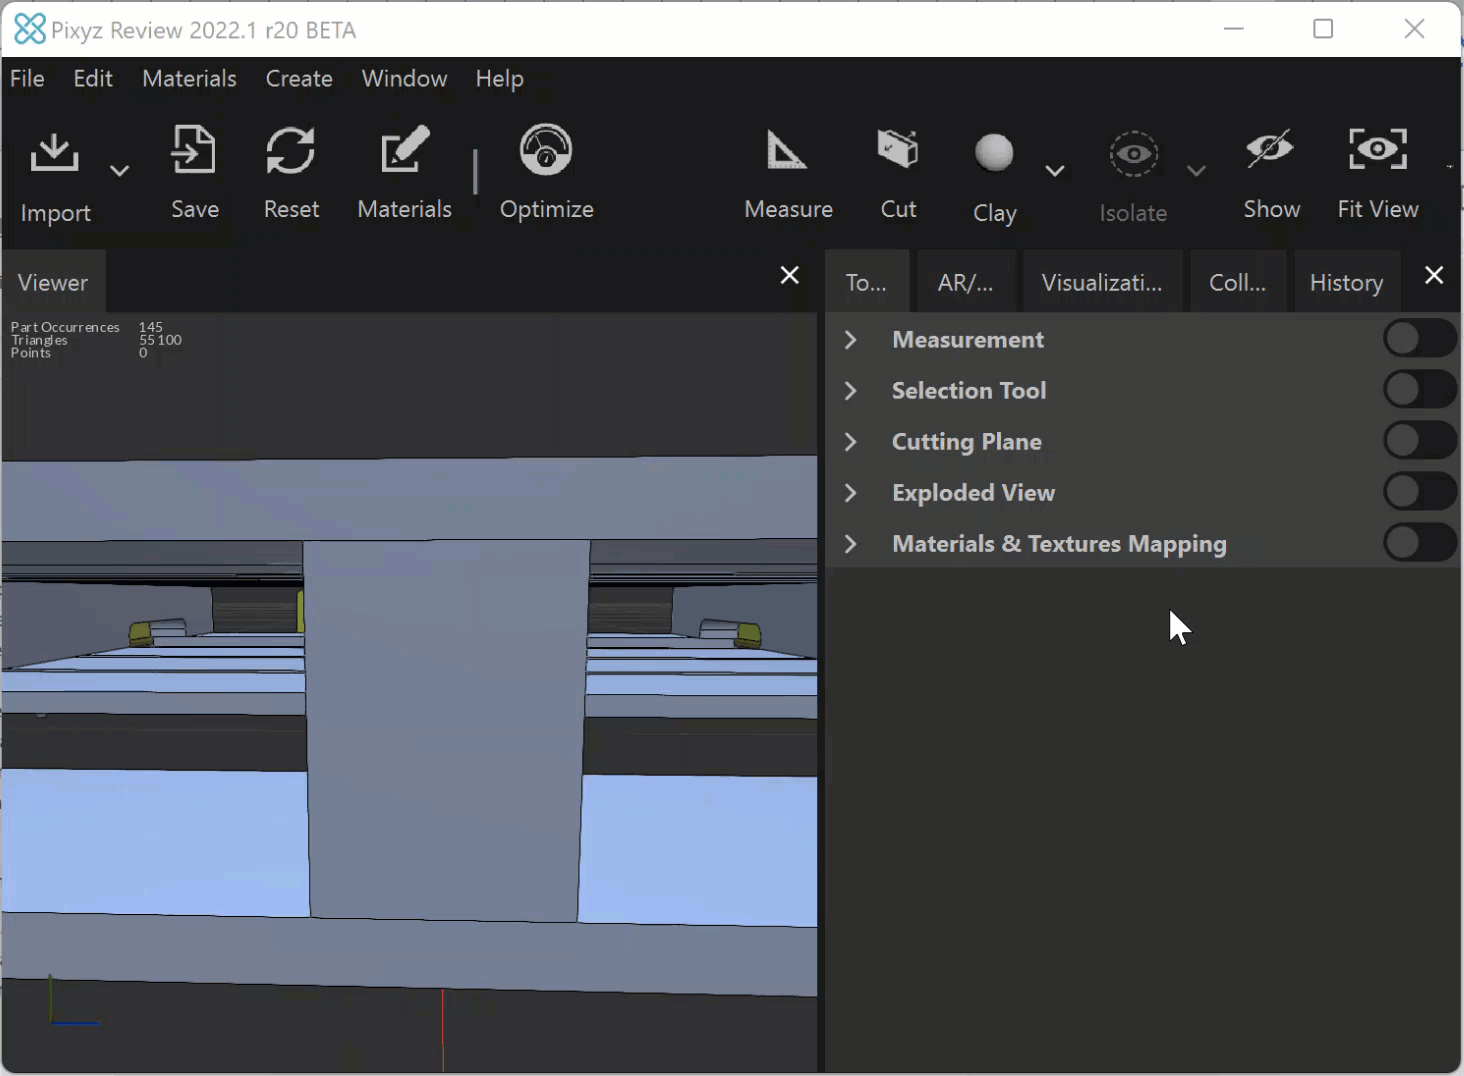This screenshot has width=1464, height=1076.
Task: Expand the Cutting Plane section chevron
Action: (851, 442)
